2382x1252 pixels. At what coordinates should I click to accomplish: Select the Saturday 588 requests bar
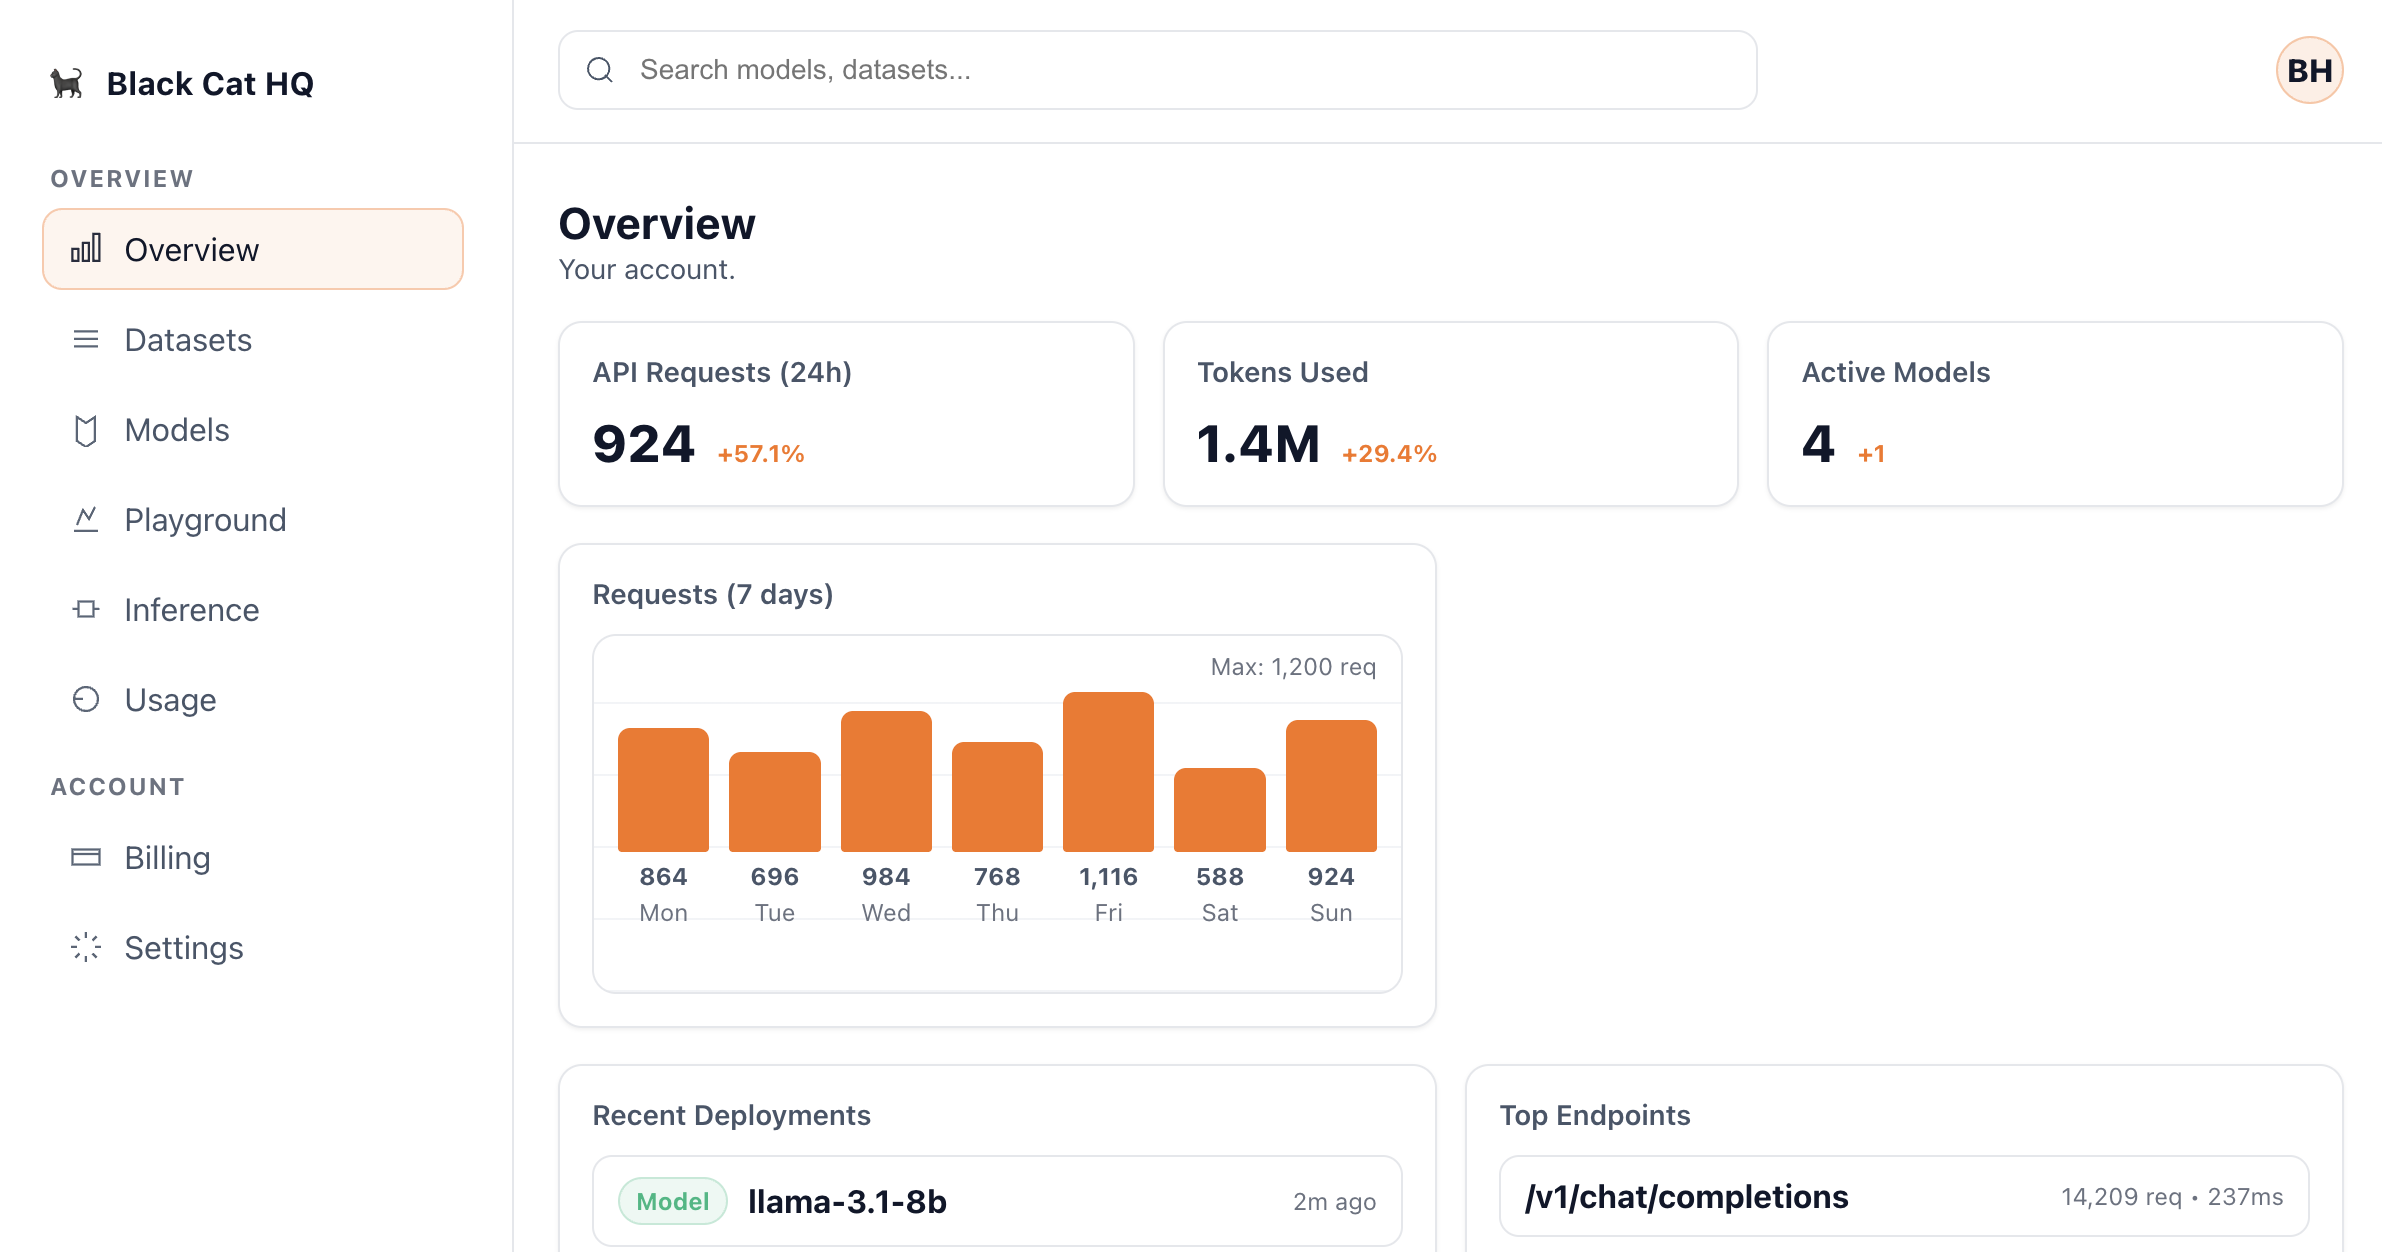1219,810
